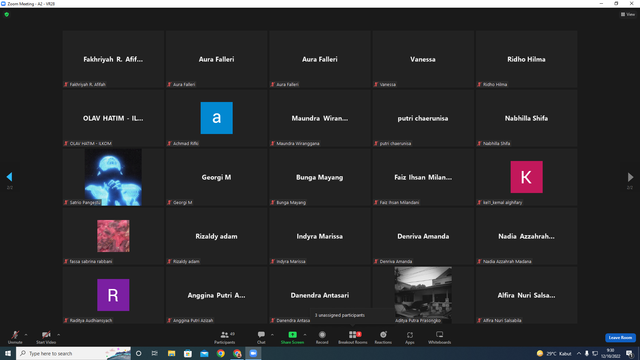
Task: Open Microsoft Store from taskbar
Action: [x=188, y=353]
